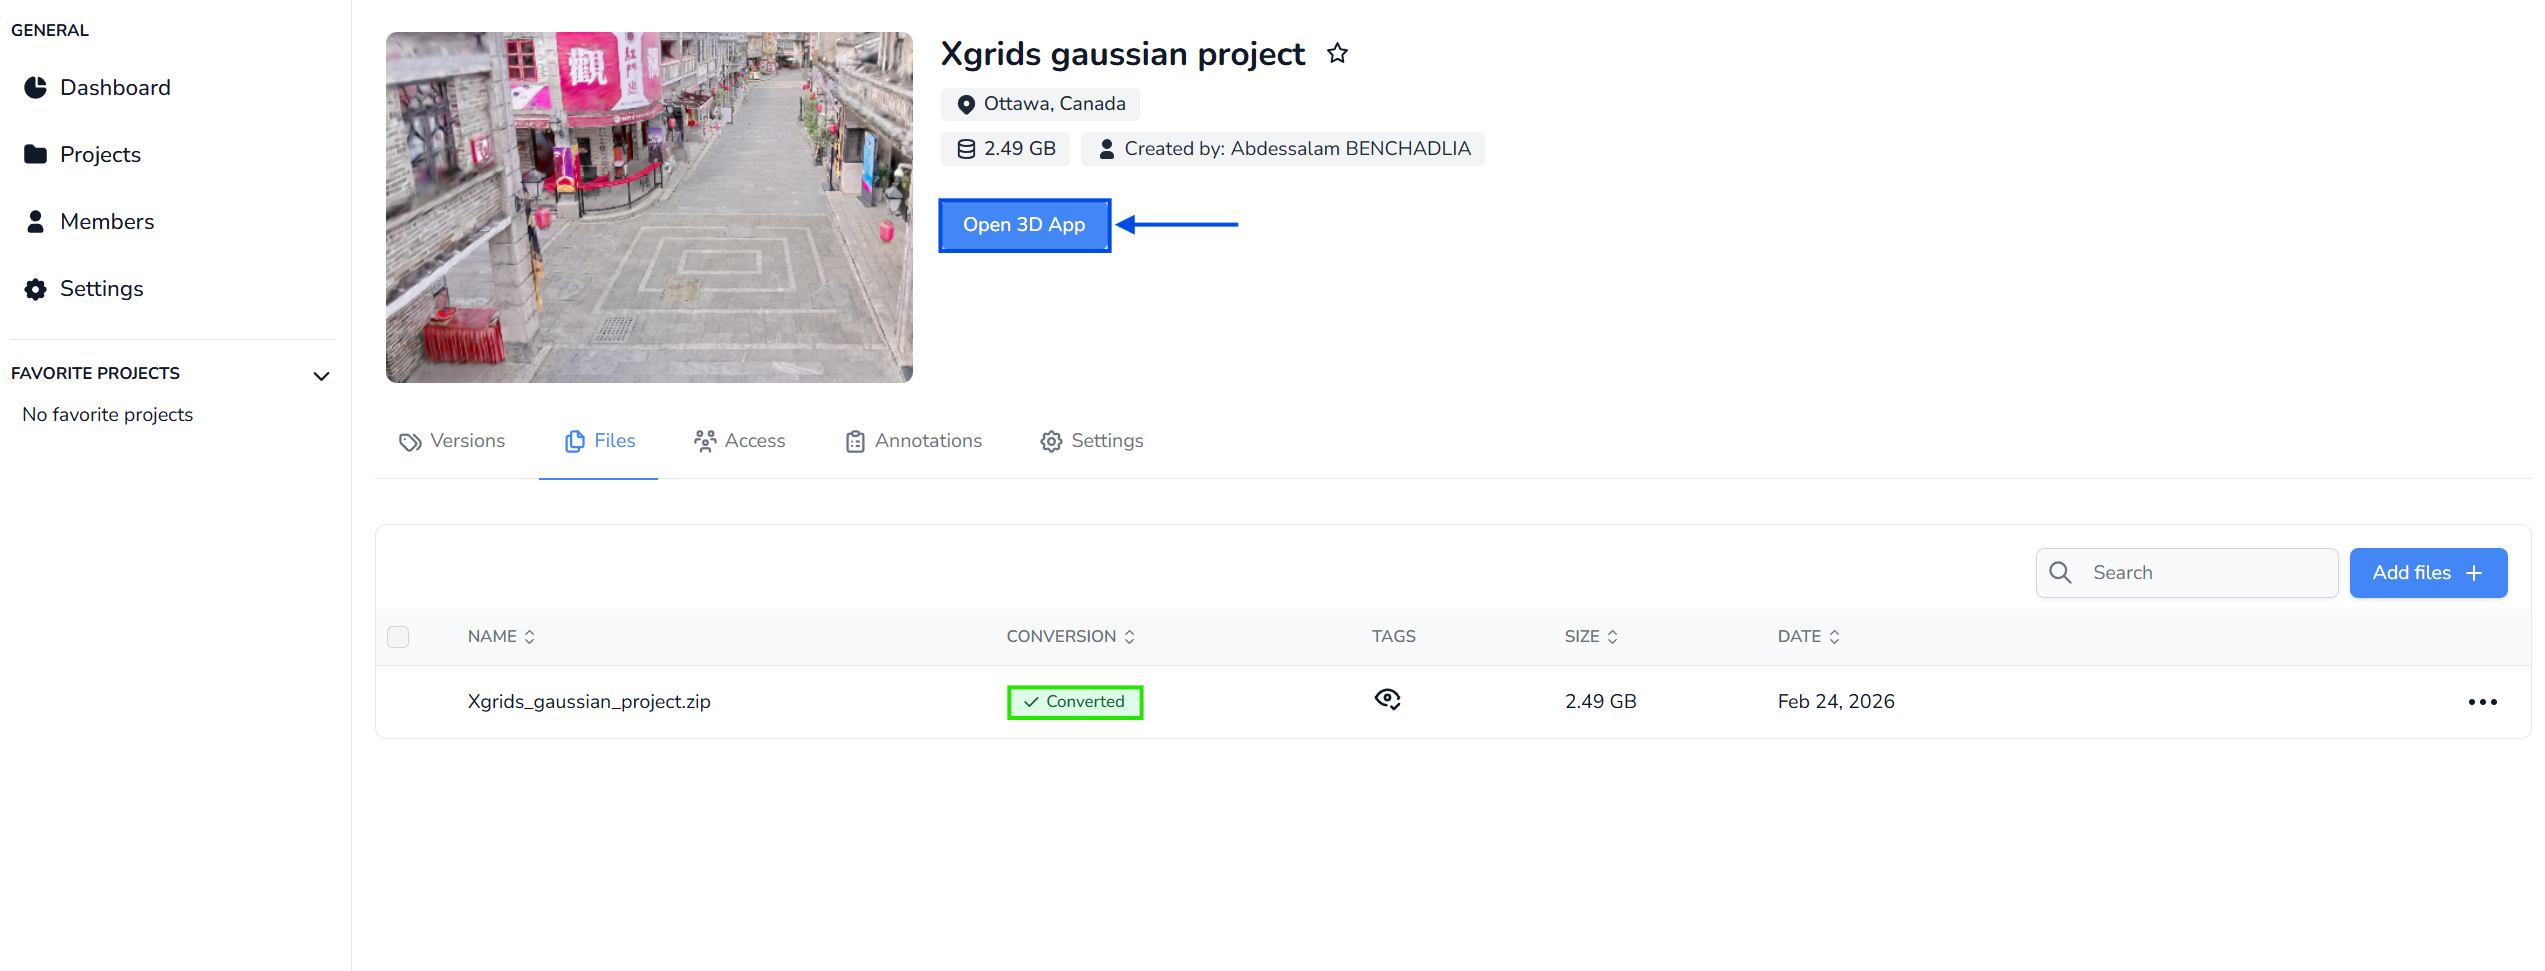Click the Dashboard pie chart icon
This screenshot has height=971, width=2545.
coord(35,88)
